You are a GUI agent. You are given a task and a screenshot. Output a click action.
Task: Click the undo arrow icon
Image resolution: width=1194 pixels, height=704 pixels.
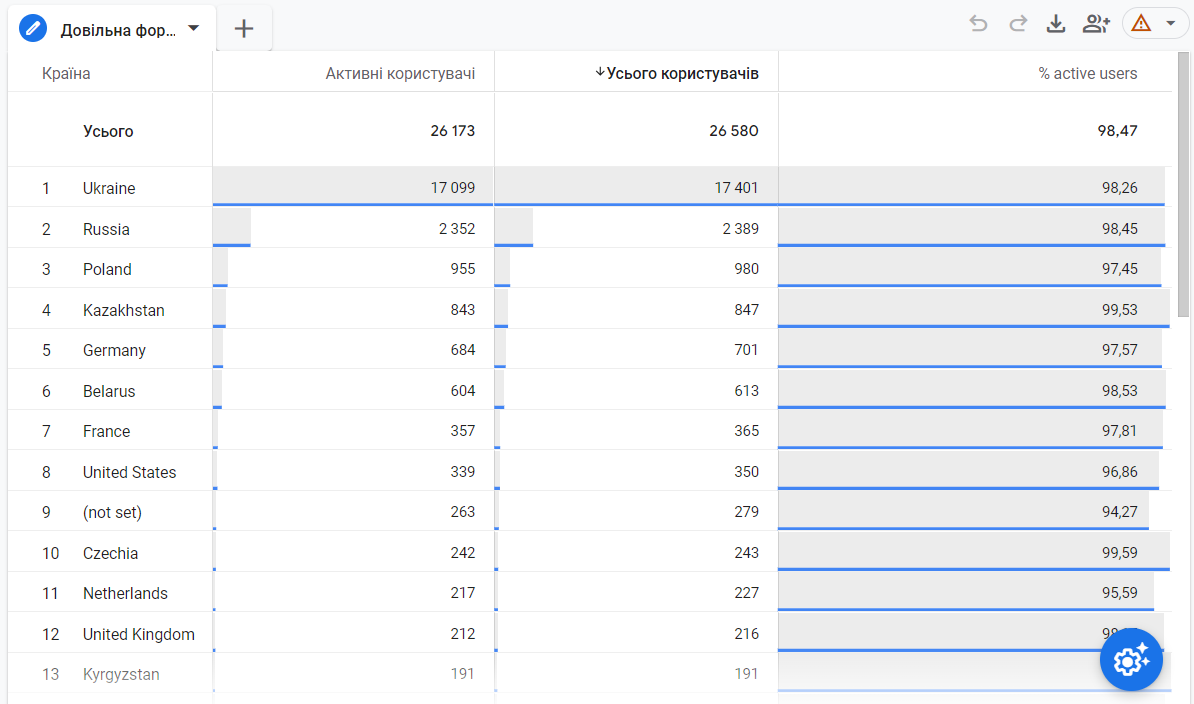978,24
